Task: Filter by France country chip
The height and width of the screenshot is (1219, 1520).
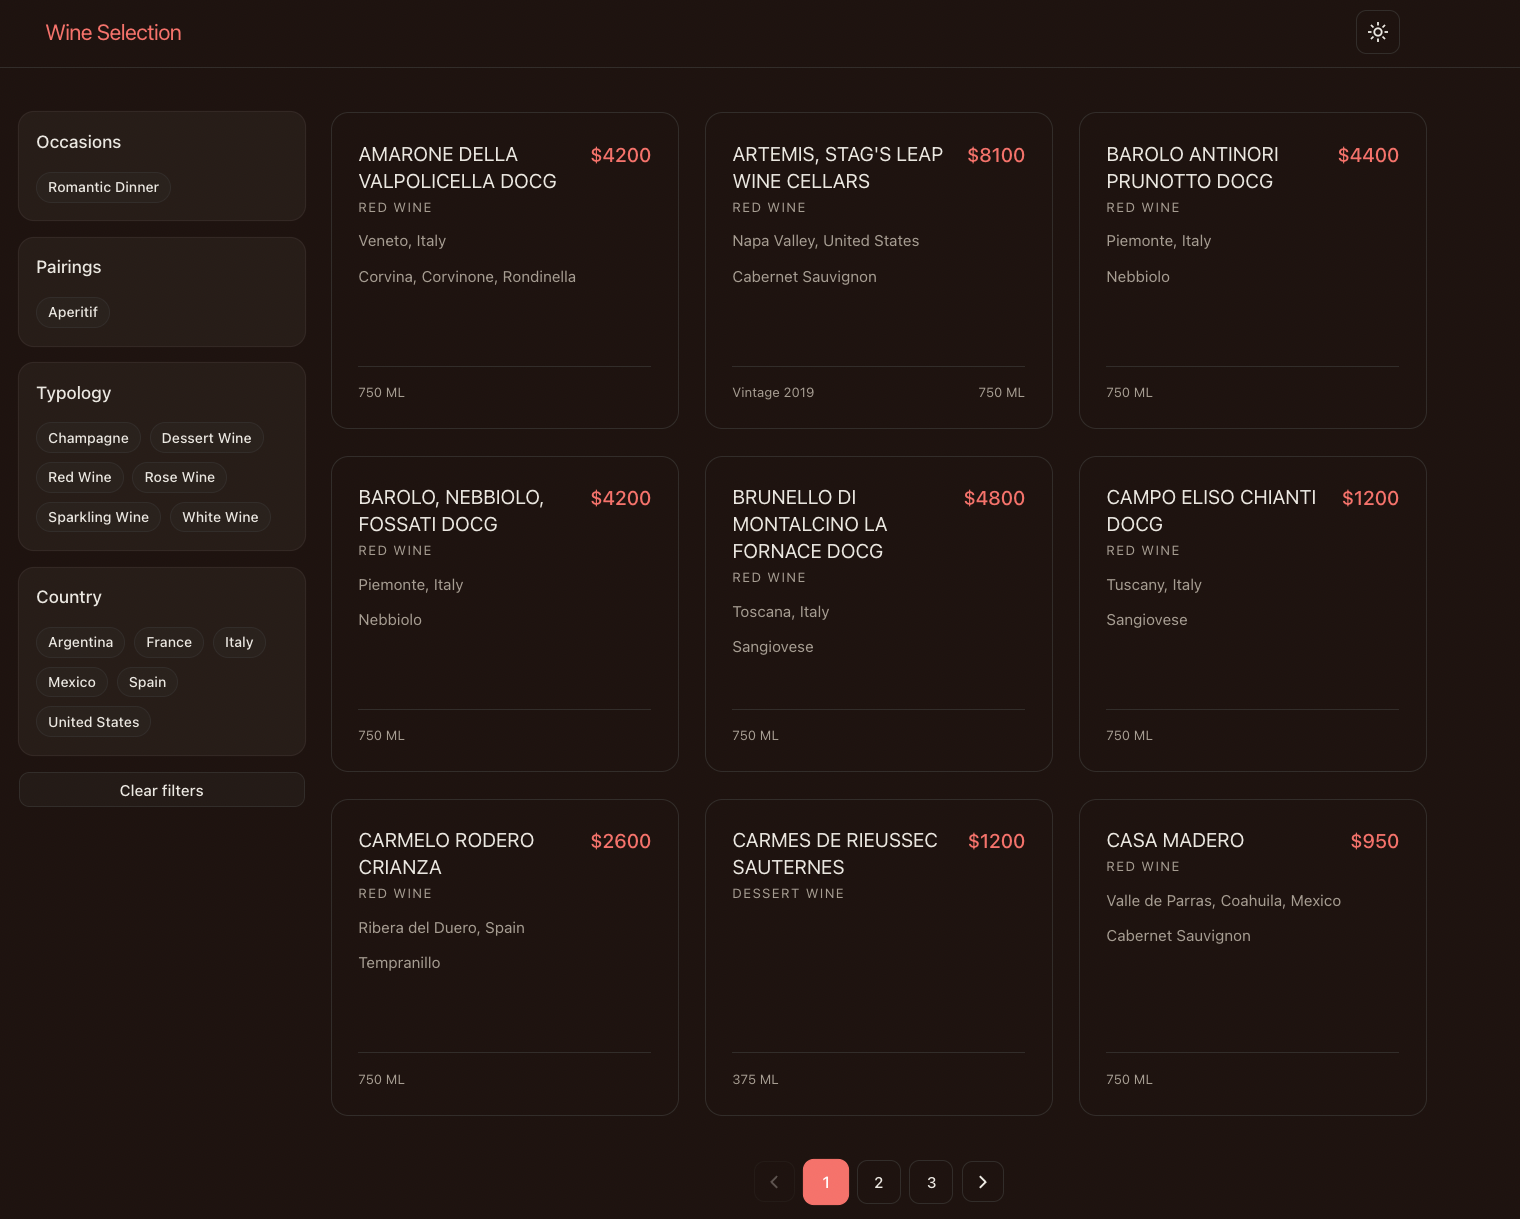Action: [x=169, y=642]
